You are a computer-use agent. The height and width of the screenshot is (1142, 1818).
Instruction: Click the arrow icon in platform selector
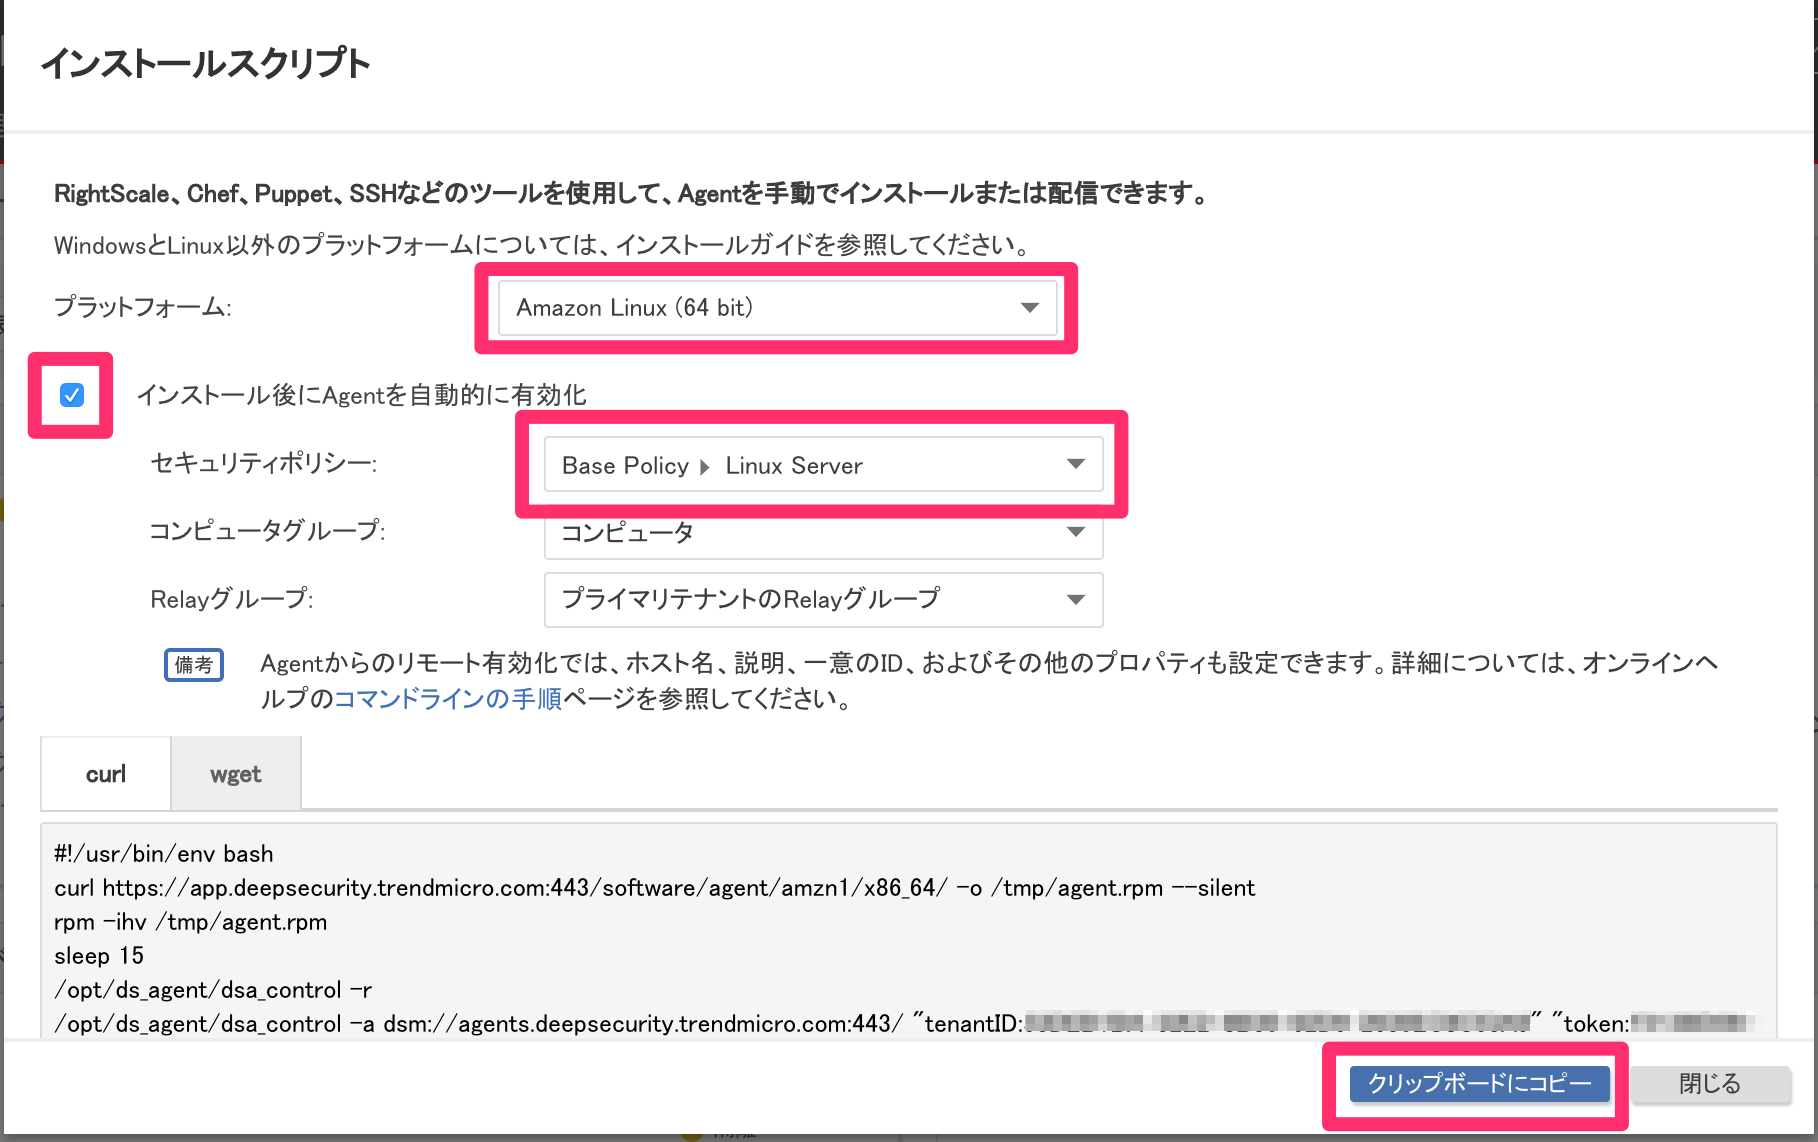click(x=1029, y=308)
